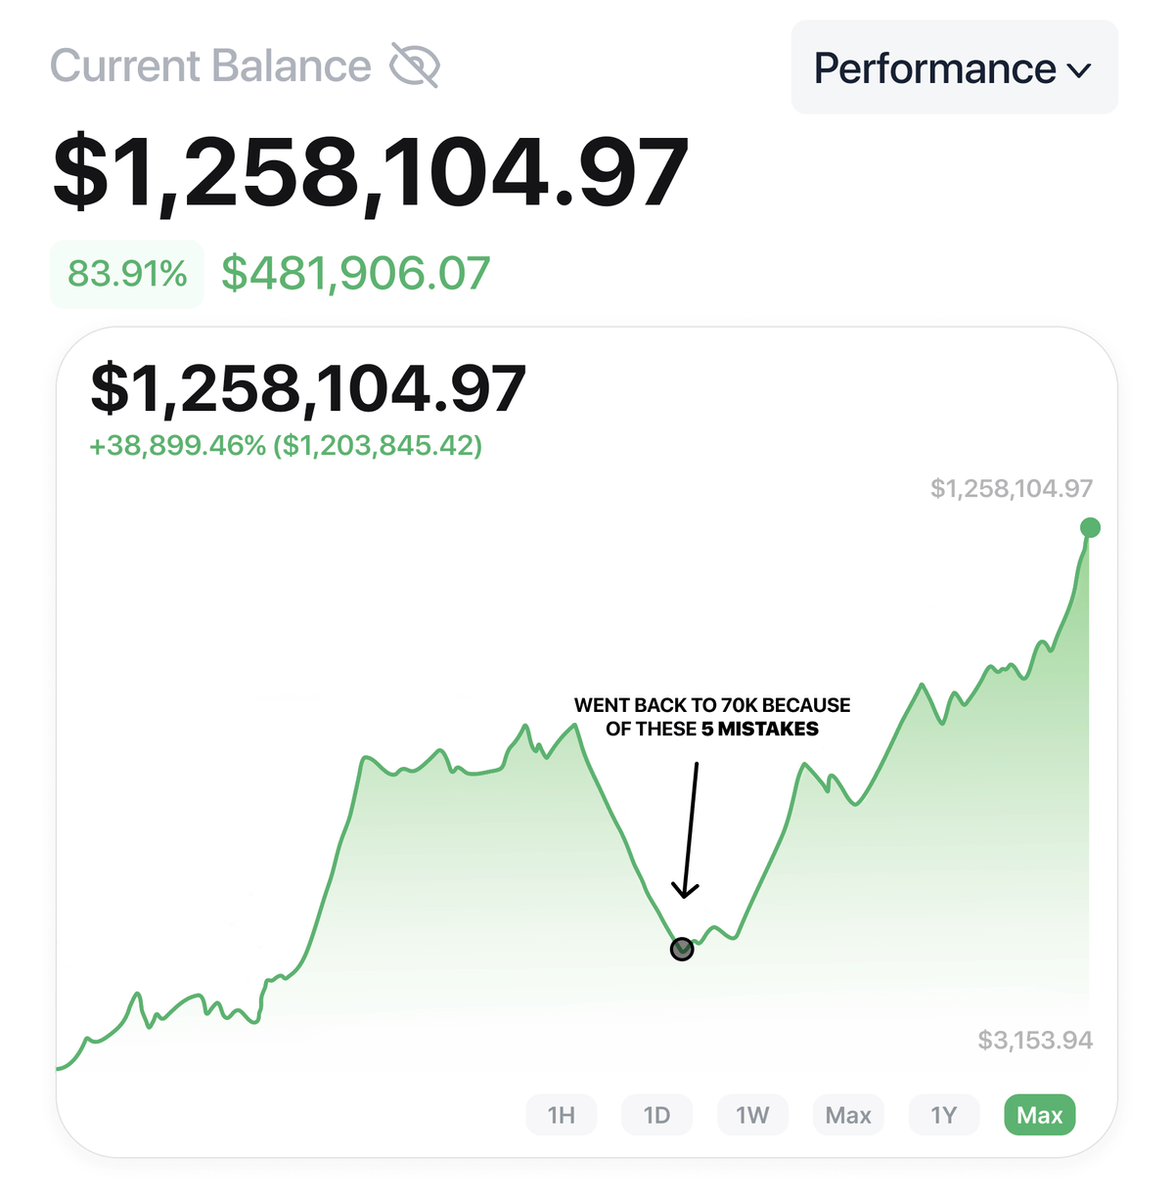Click the gray $1,258,104.97 chart peak label
The height and width of the screenshot is (1200, 1174).
pyautogui.click(x=1011, y=488)
